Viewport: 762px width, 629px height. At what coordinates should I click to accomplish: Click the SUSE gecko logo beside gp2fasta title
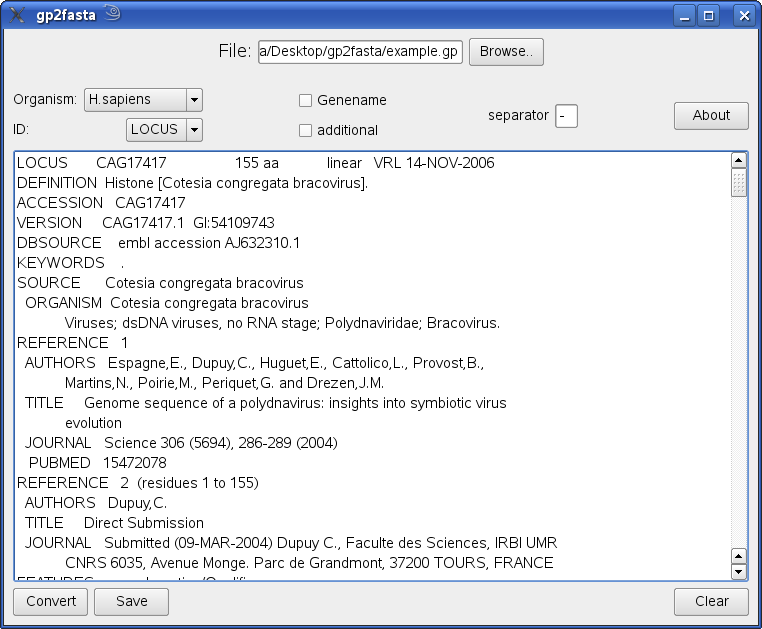111,14
